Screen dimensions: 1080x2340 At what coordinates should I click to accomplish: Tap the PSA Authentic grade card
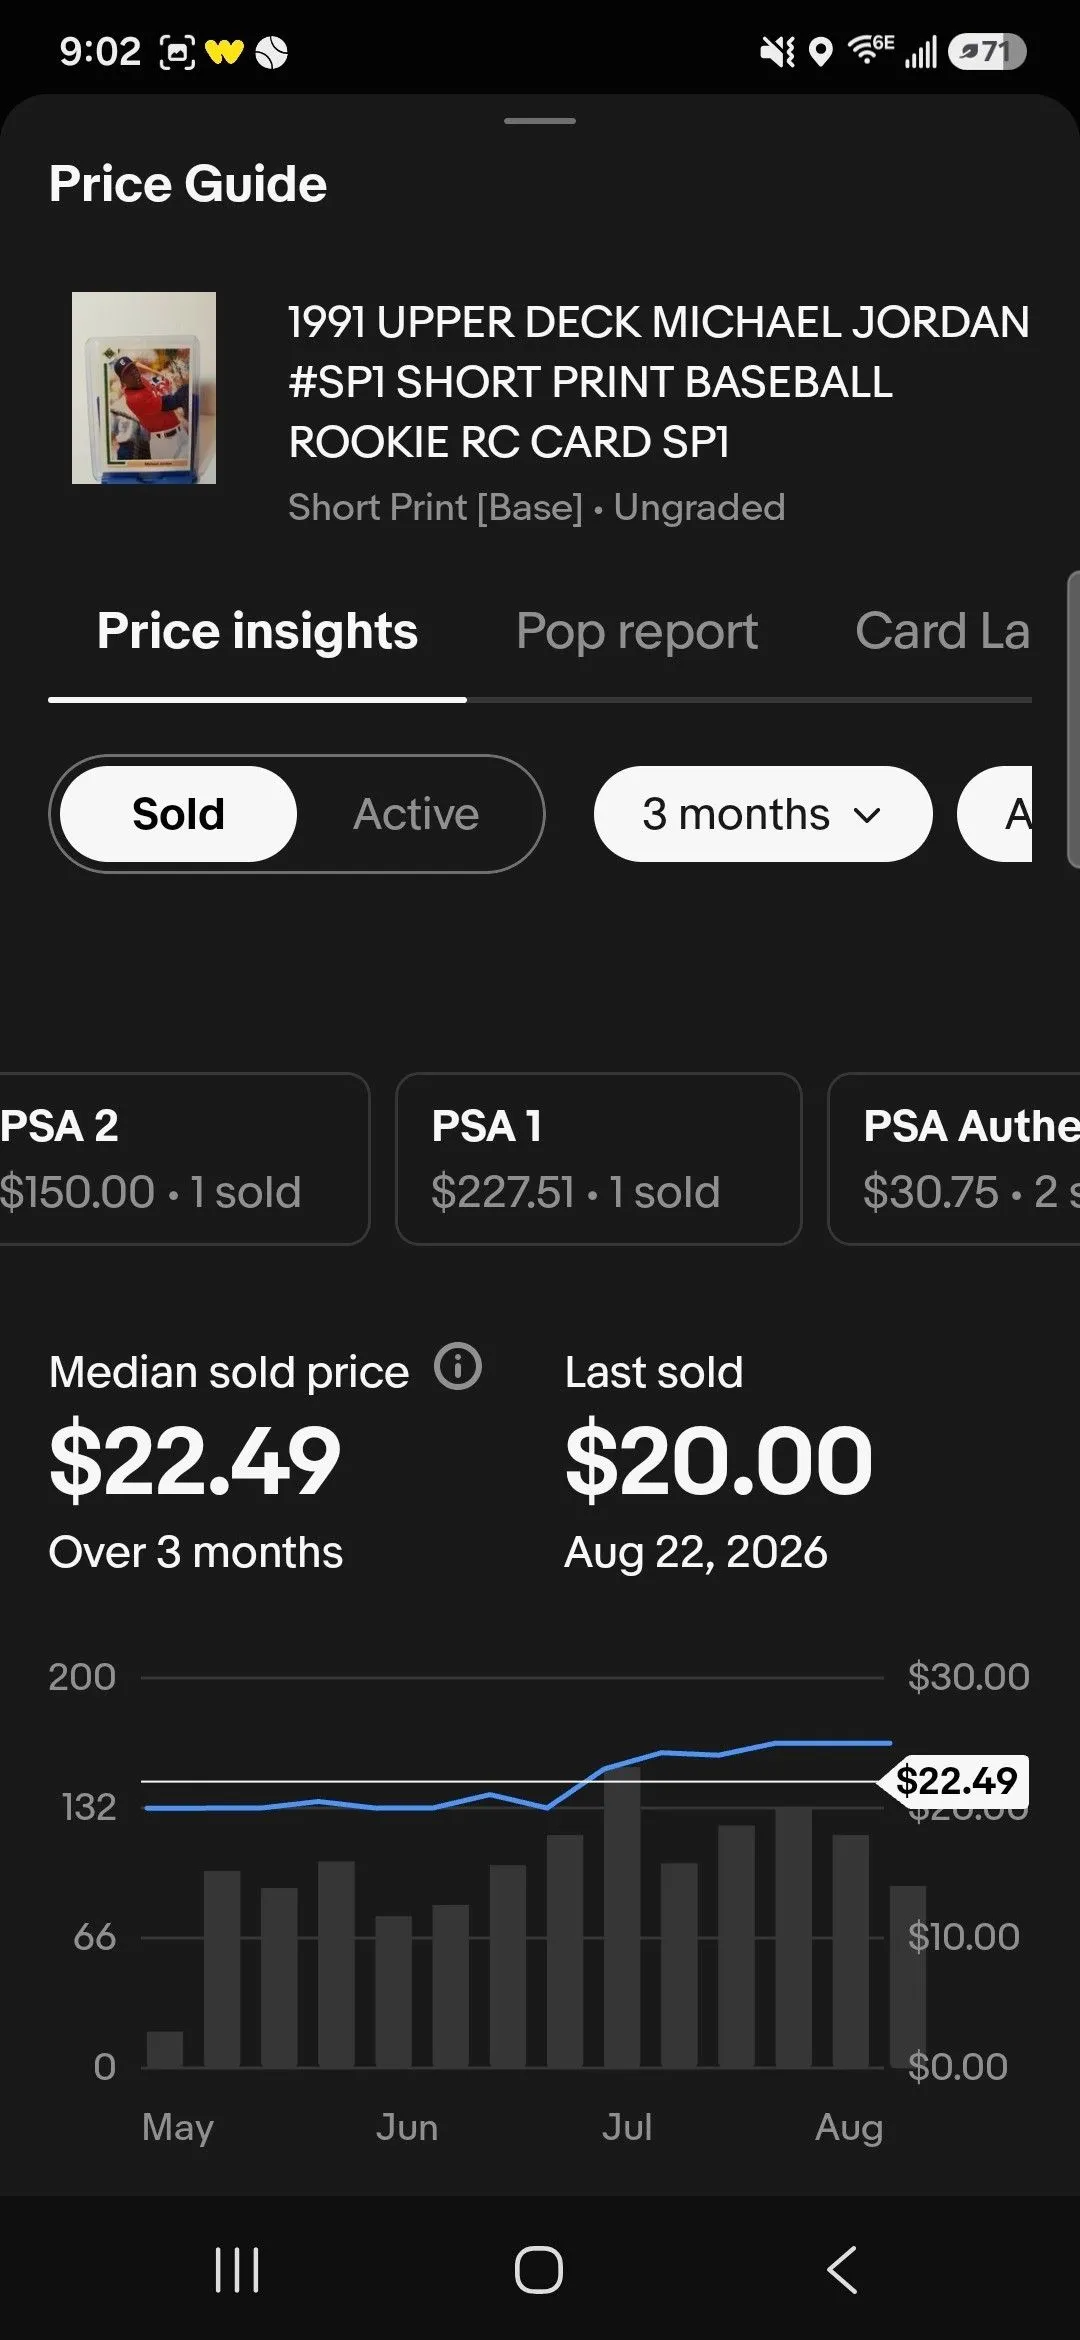[x=954, y=1159]
